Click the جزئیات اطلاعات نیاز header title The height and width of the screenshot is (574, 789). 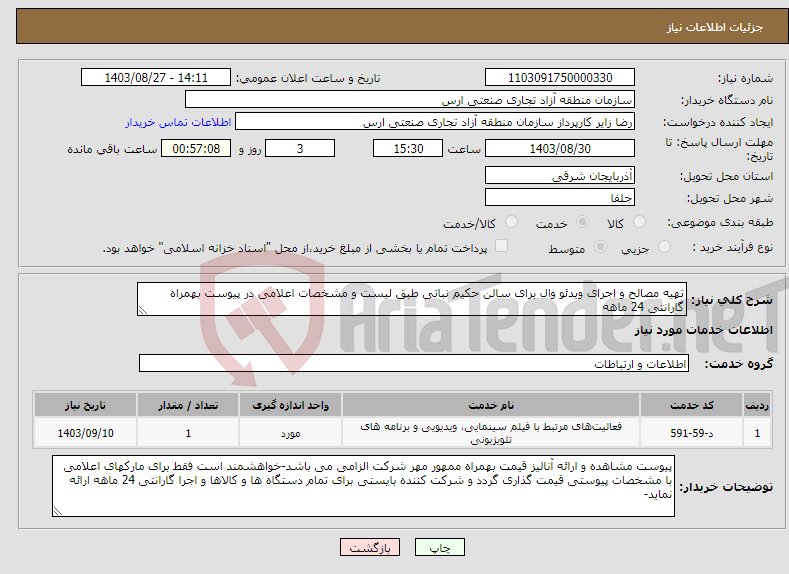click(715, 27)
